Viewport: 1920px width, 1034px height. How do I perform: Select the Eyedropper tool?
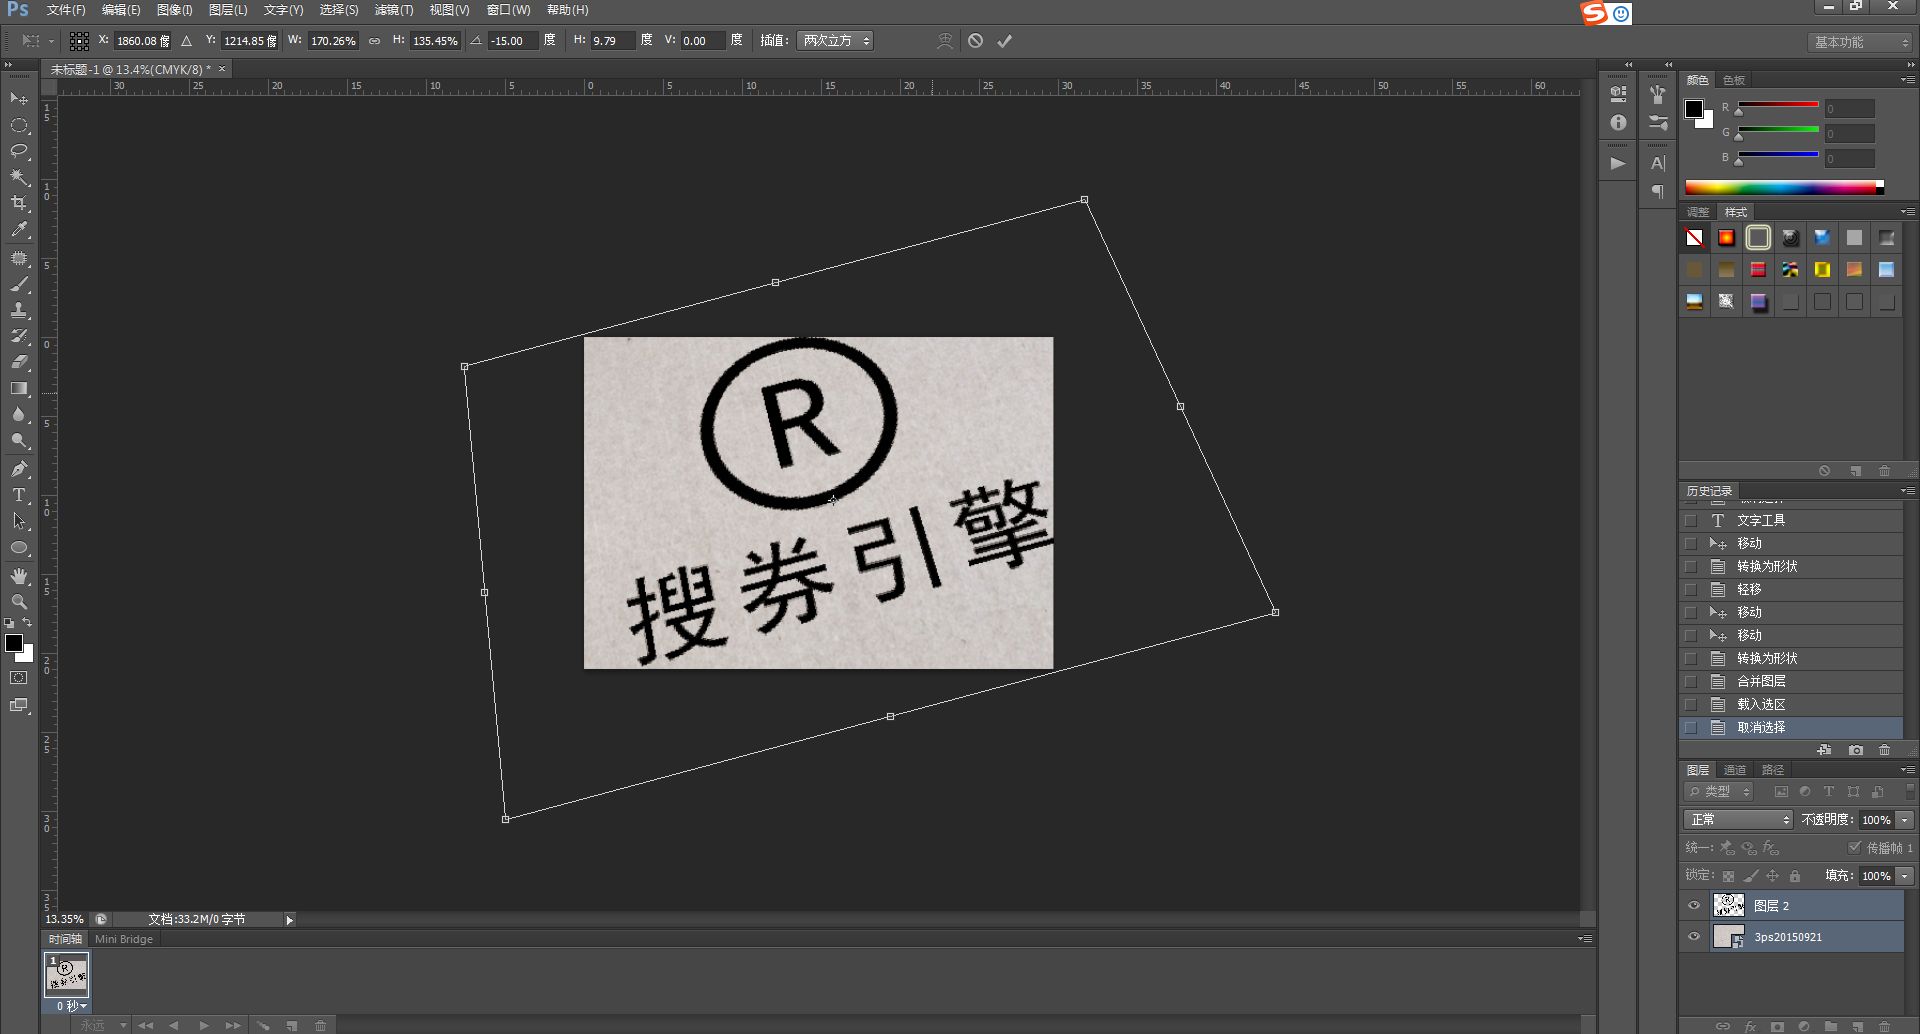pos(19,229)
